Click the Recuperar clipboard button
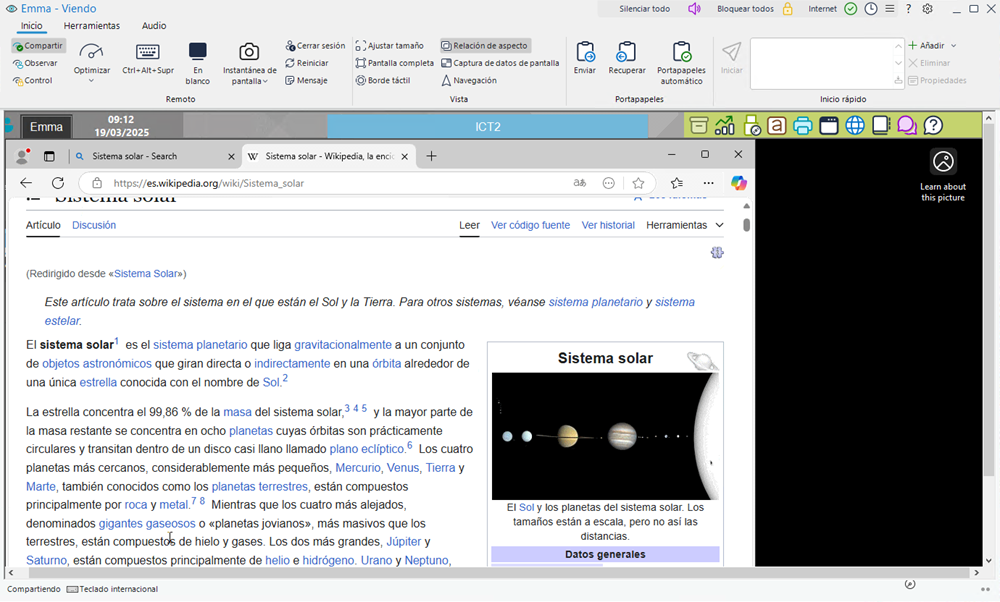 (x=627, y=59)
